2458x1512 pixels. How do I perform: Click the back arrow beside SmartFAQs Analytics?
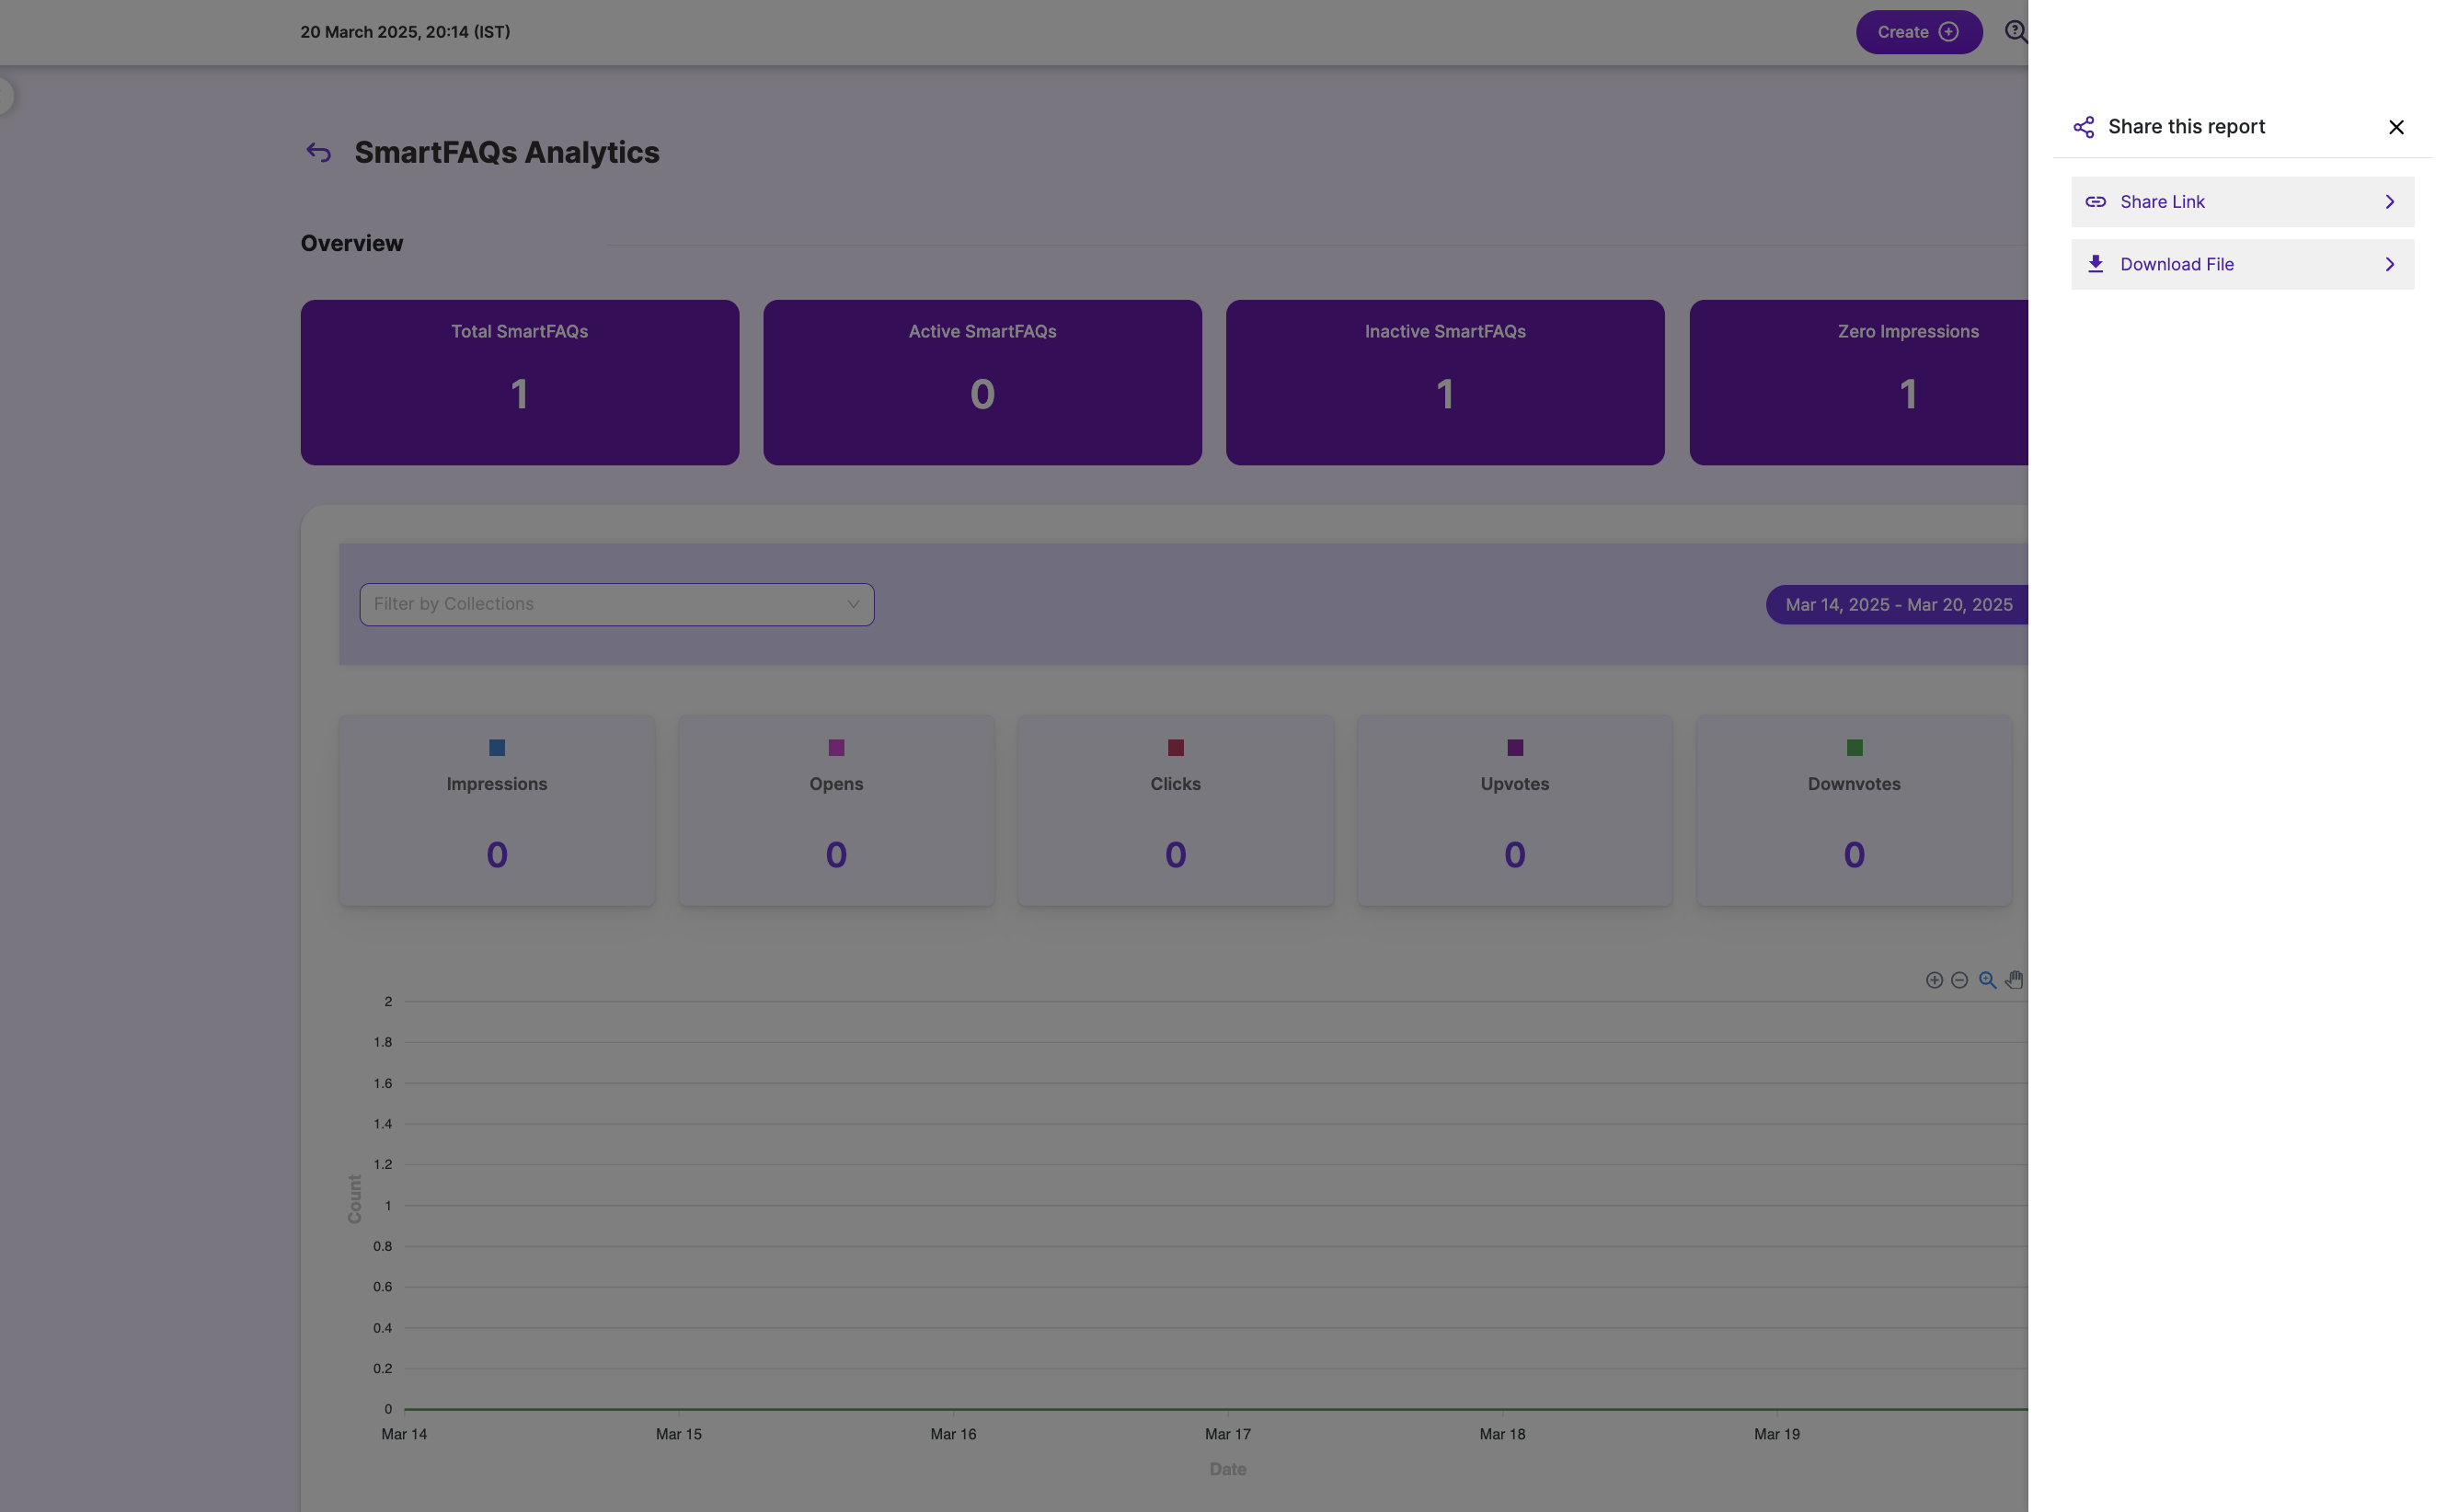(x=318, y=152)
